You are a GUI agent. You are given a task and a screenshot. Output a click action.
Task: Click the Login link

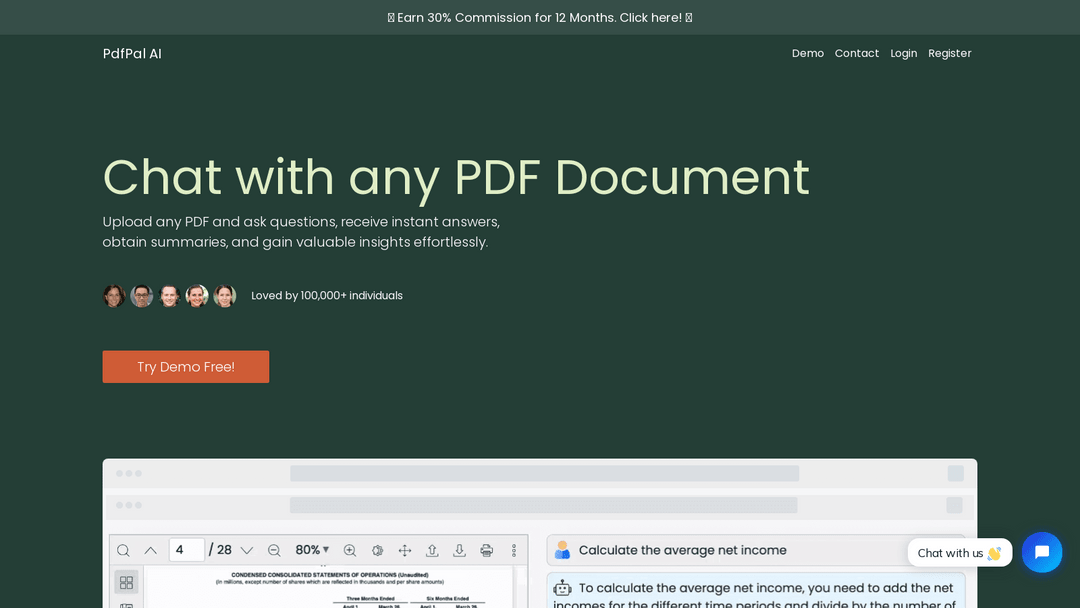pyautogui.click(x=903, y=53)
